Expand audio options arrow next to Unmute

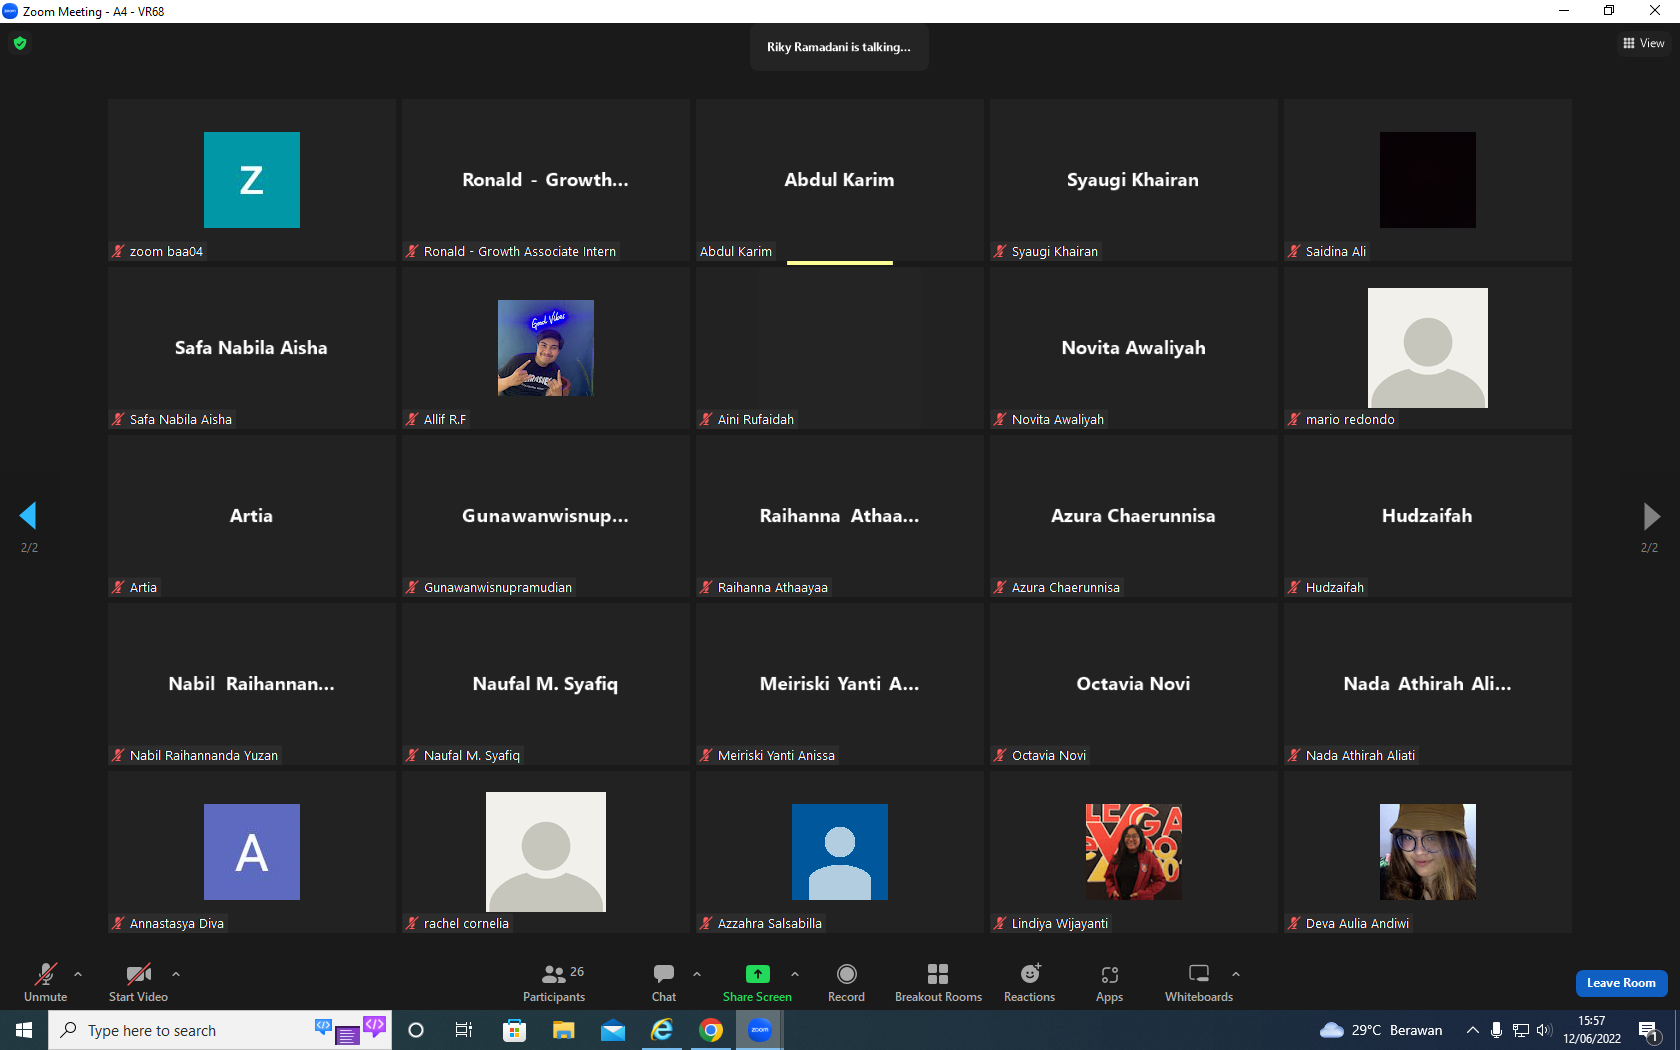[x=78, y=974]
